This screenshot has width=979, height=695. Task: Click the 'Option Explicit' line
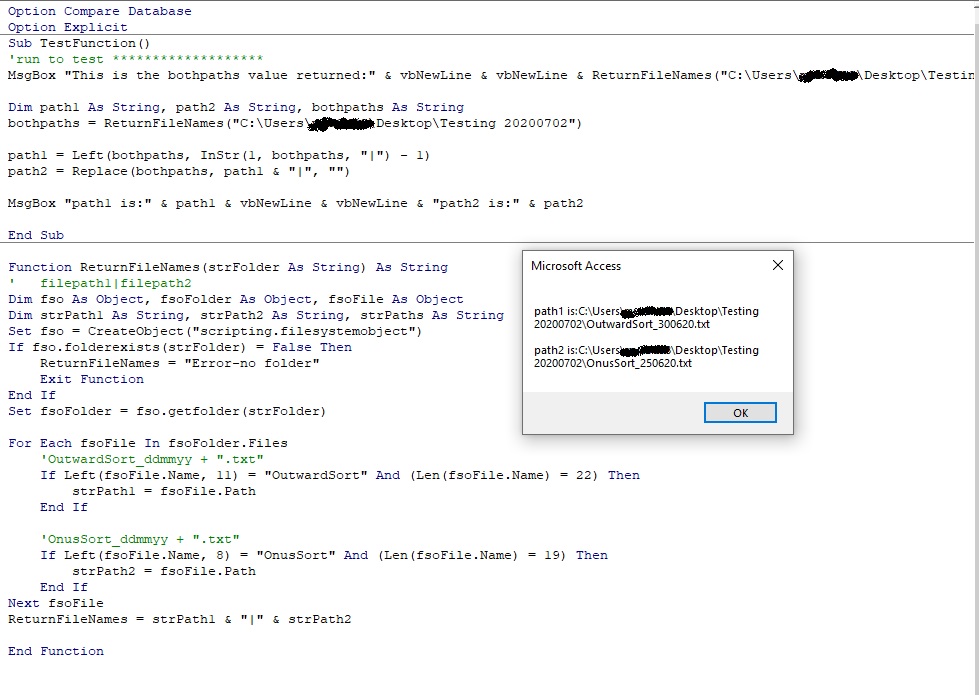67,27
